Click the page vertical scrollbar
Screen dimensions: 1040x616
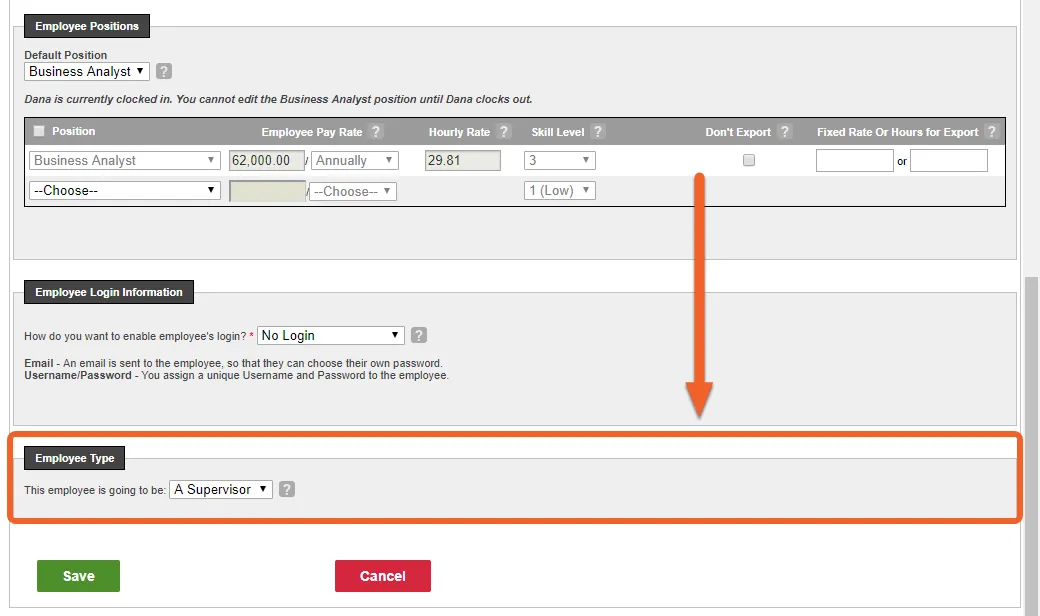click(1032, 444)
